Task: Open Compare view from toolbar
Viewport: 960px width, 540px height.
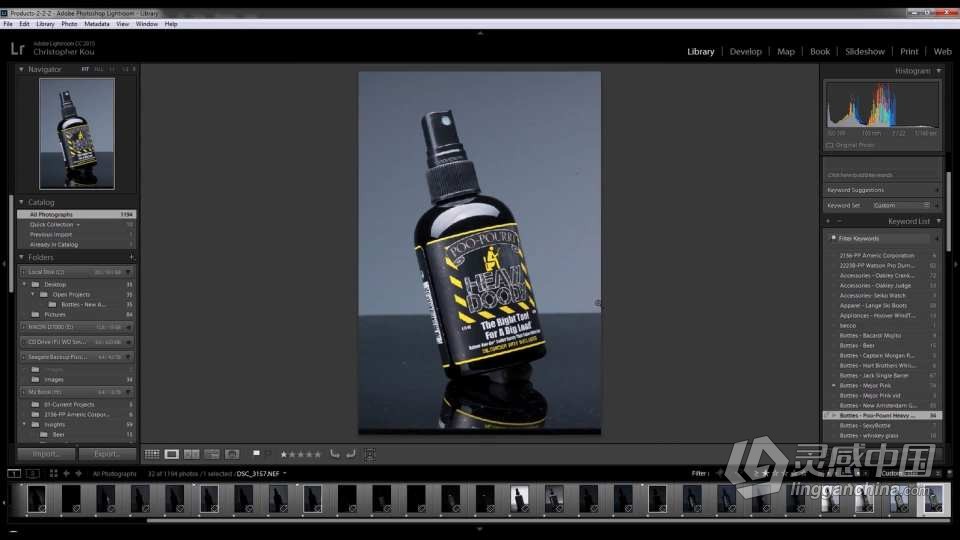Action: pyautogui.click(x=192, y=454)
